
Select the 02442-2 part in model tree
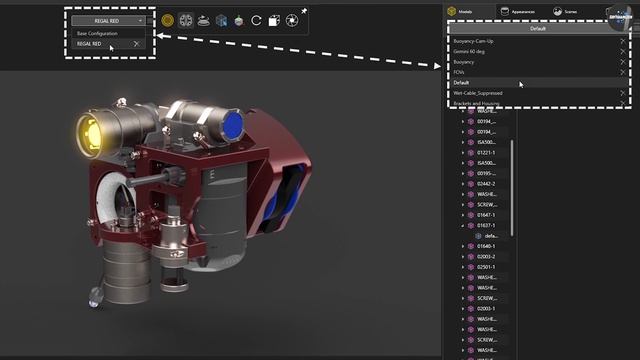486,184
